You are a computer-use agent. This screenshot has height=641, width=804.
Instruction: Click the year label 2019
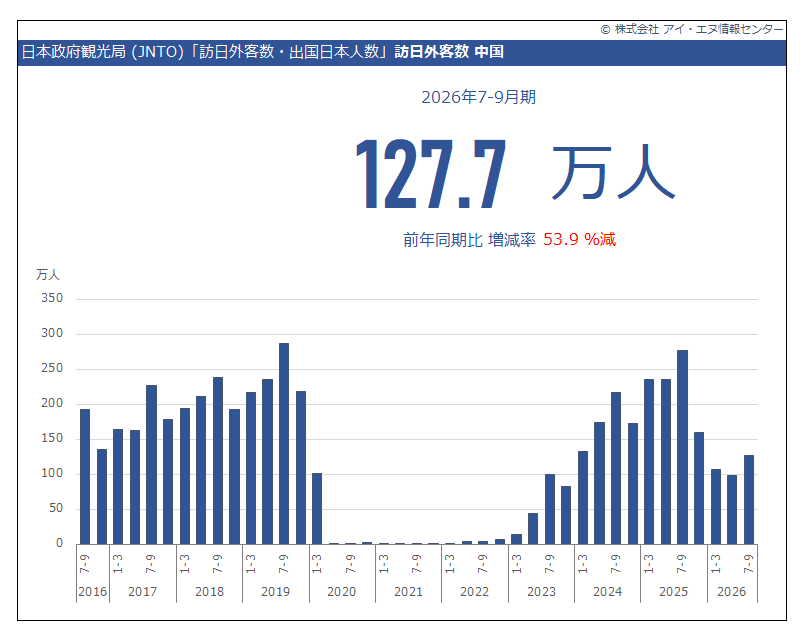click(x=275, y=592)
